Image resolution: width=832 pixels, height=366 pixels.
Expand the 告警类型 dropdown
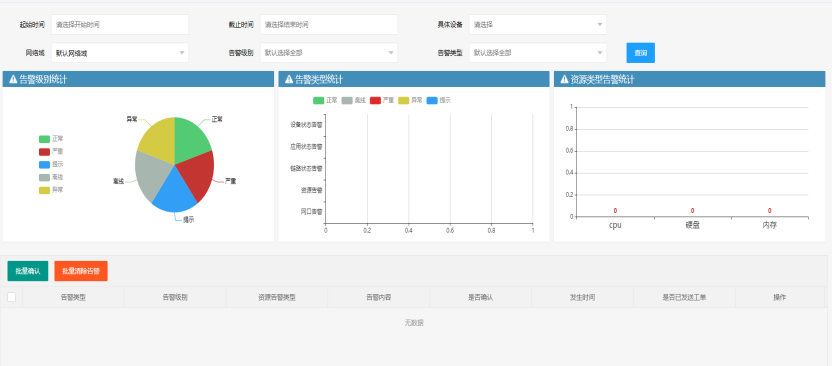(538, 53)
